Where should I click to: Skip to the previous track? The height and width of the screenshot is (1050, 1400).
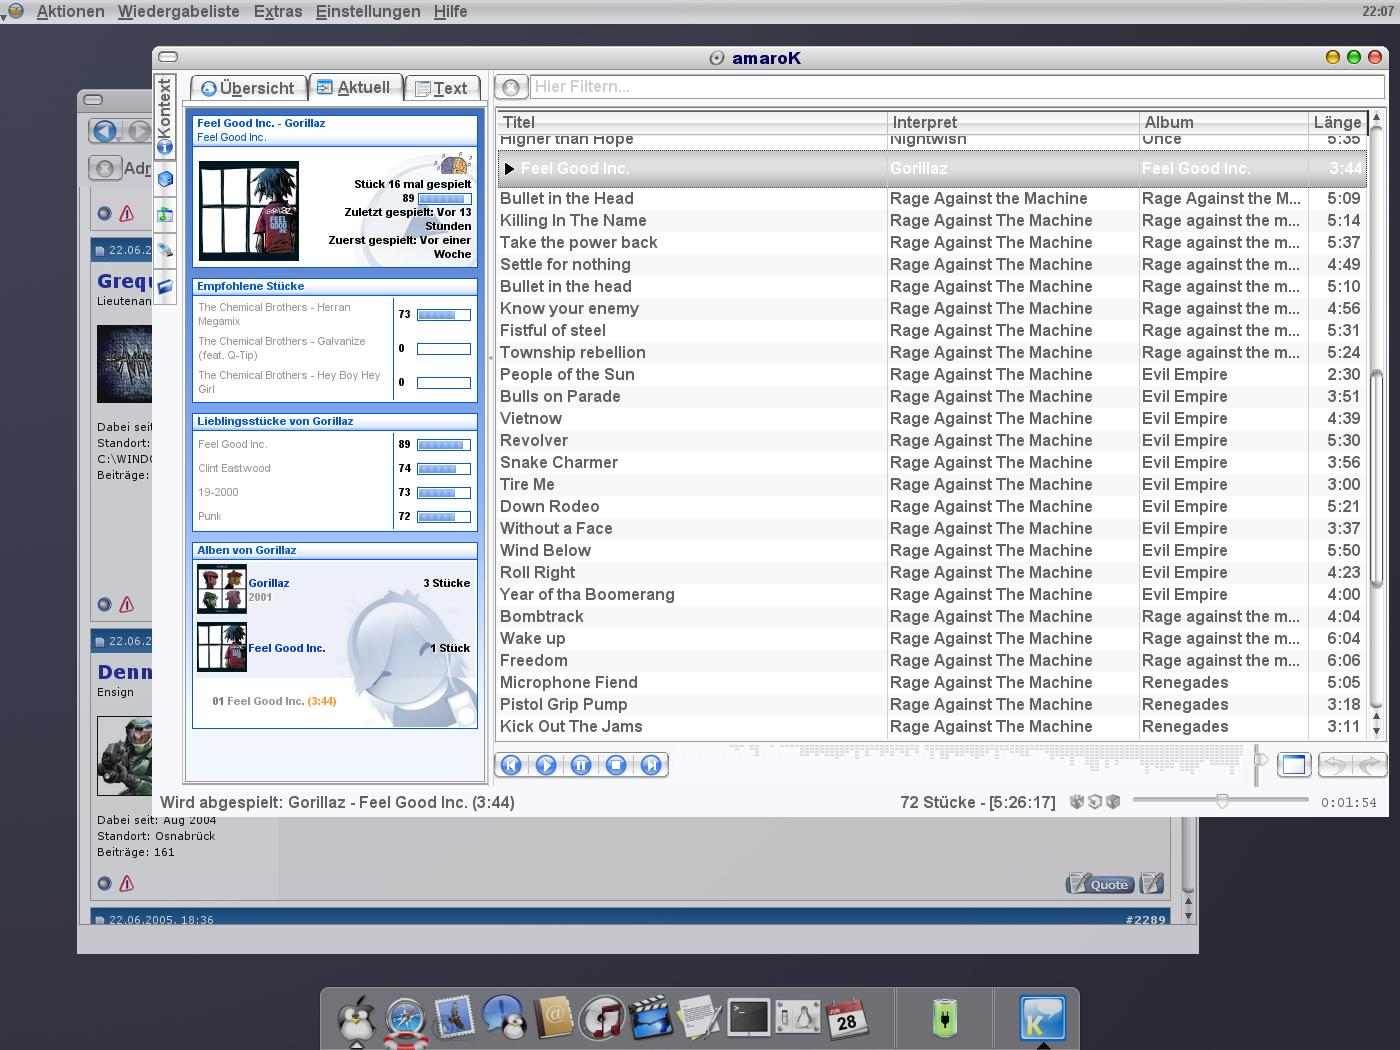pos(511,765)
